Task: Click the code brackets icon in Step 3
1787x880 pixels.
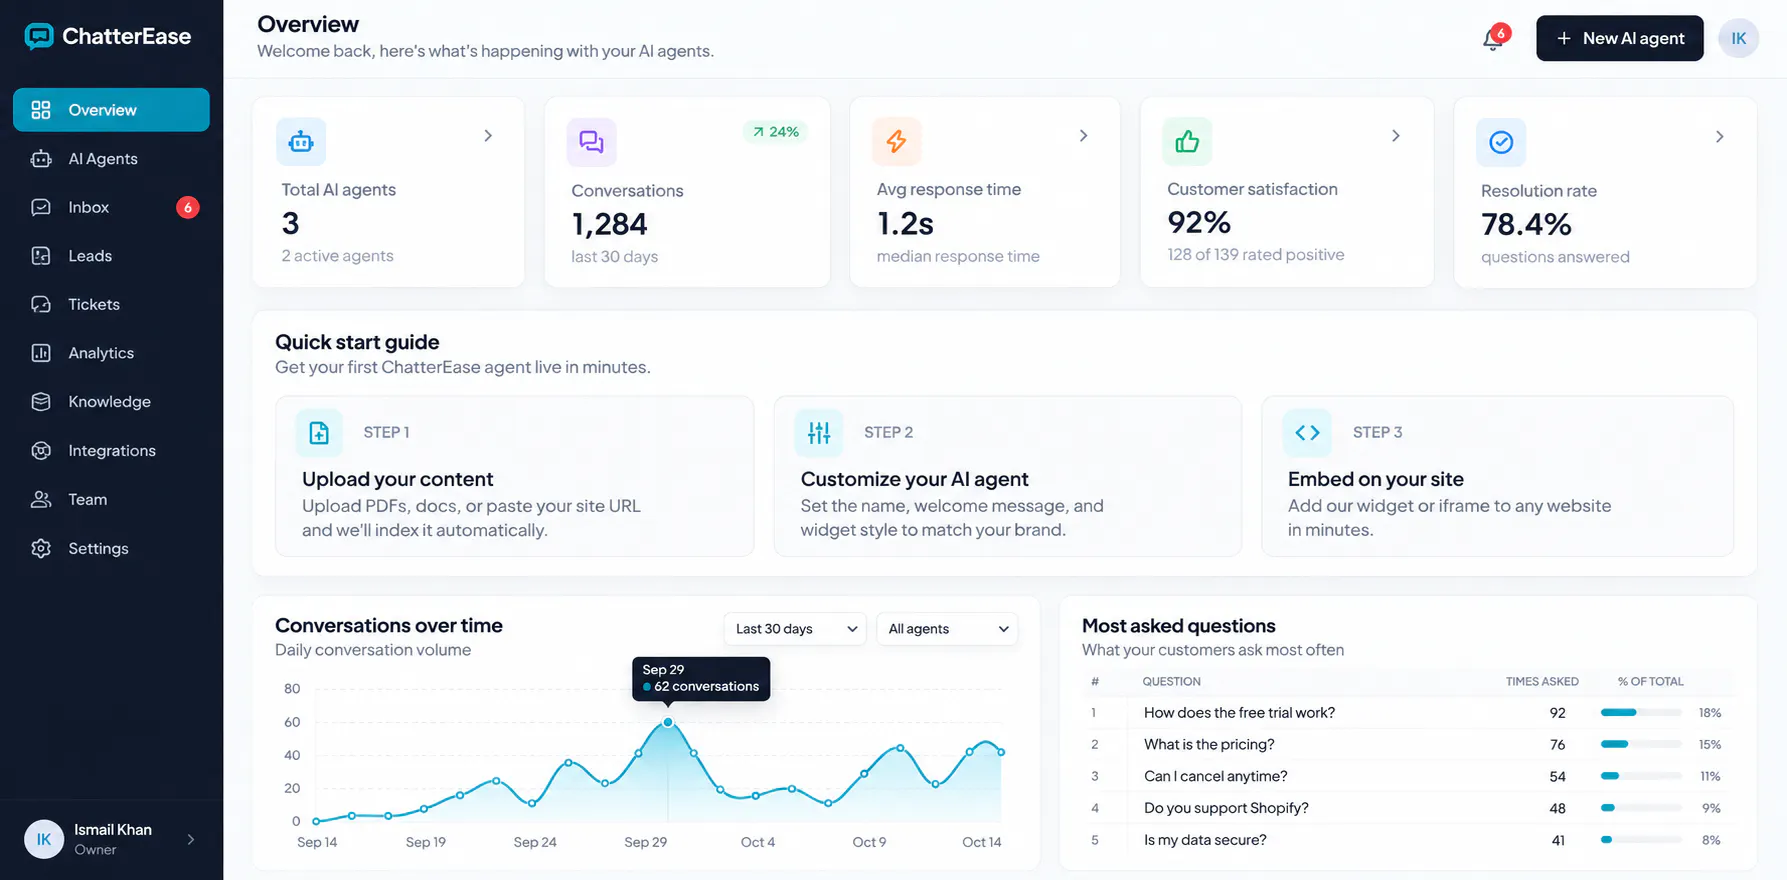Action: [x=1307, y=433]
